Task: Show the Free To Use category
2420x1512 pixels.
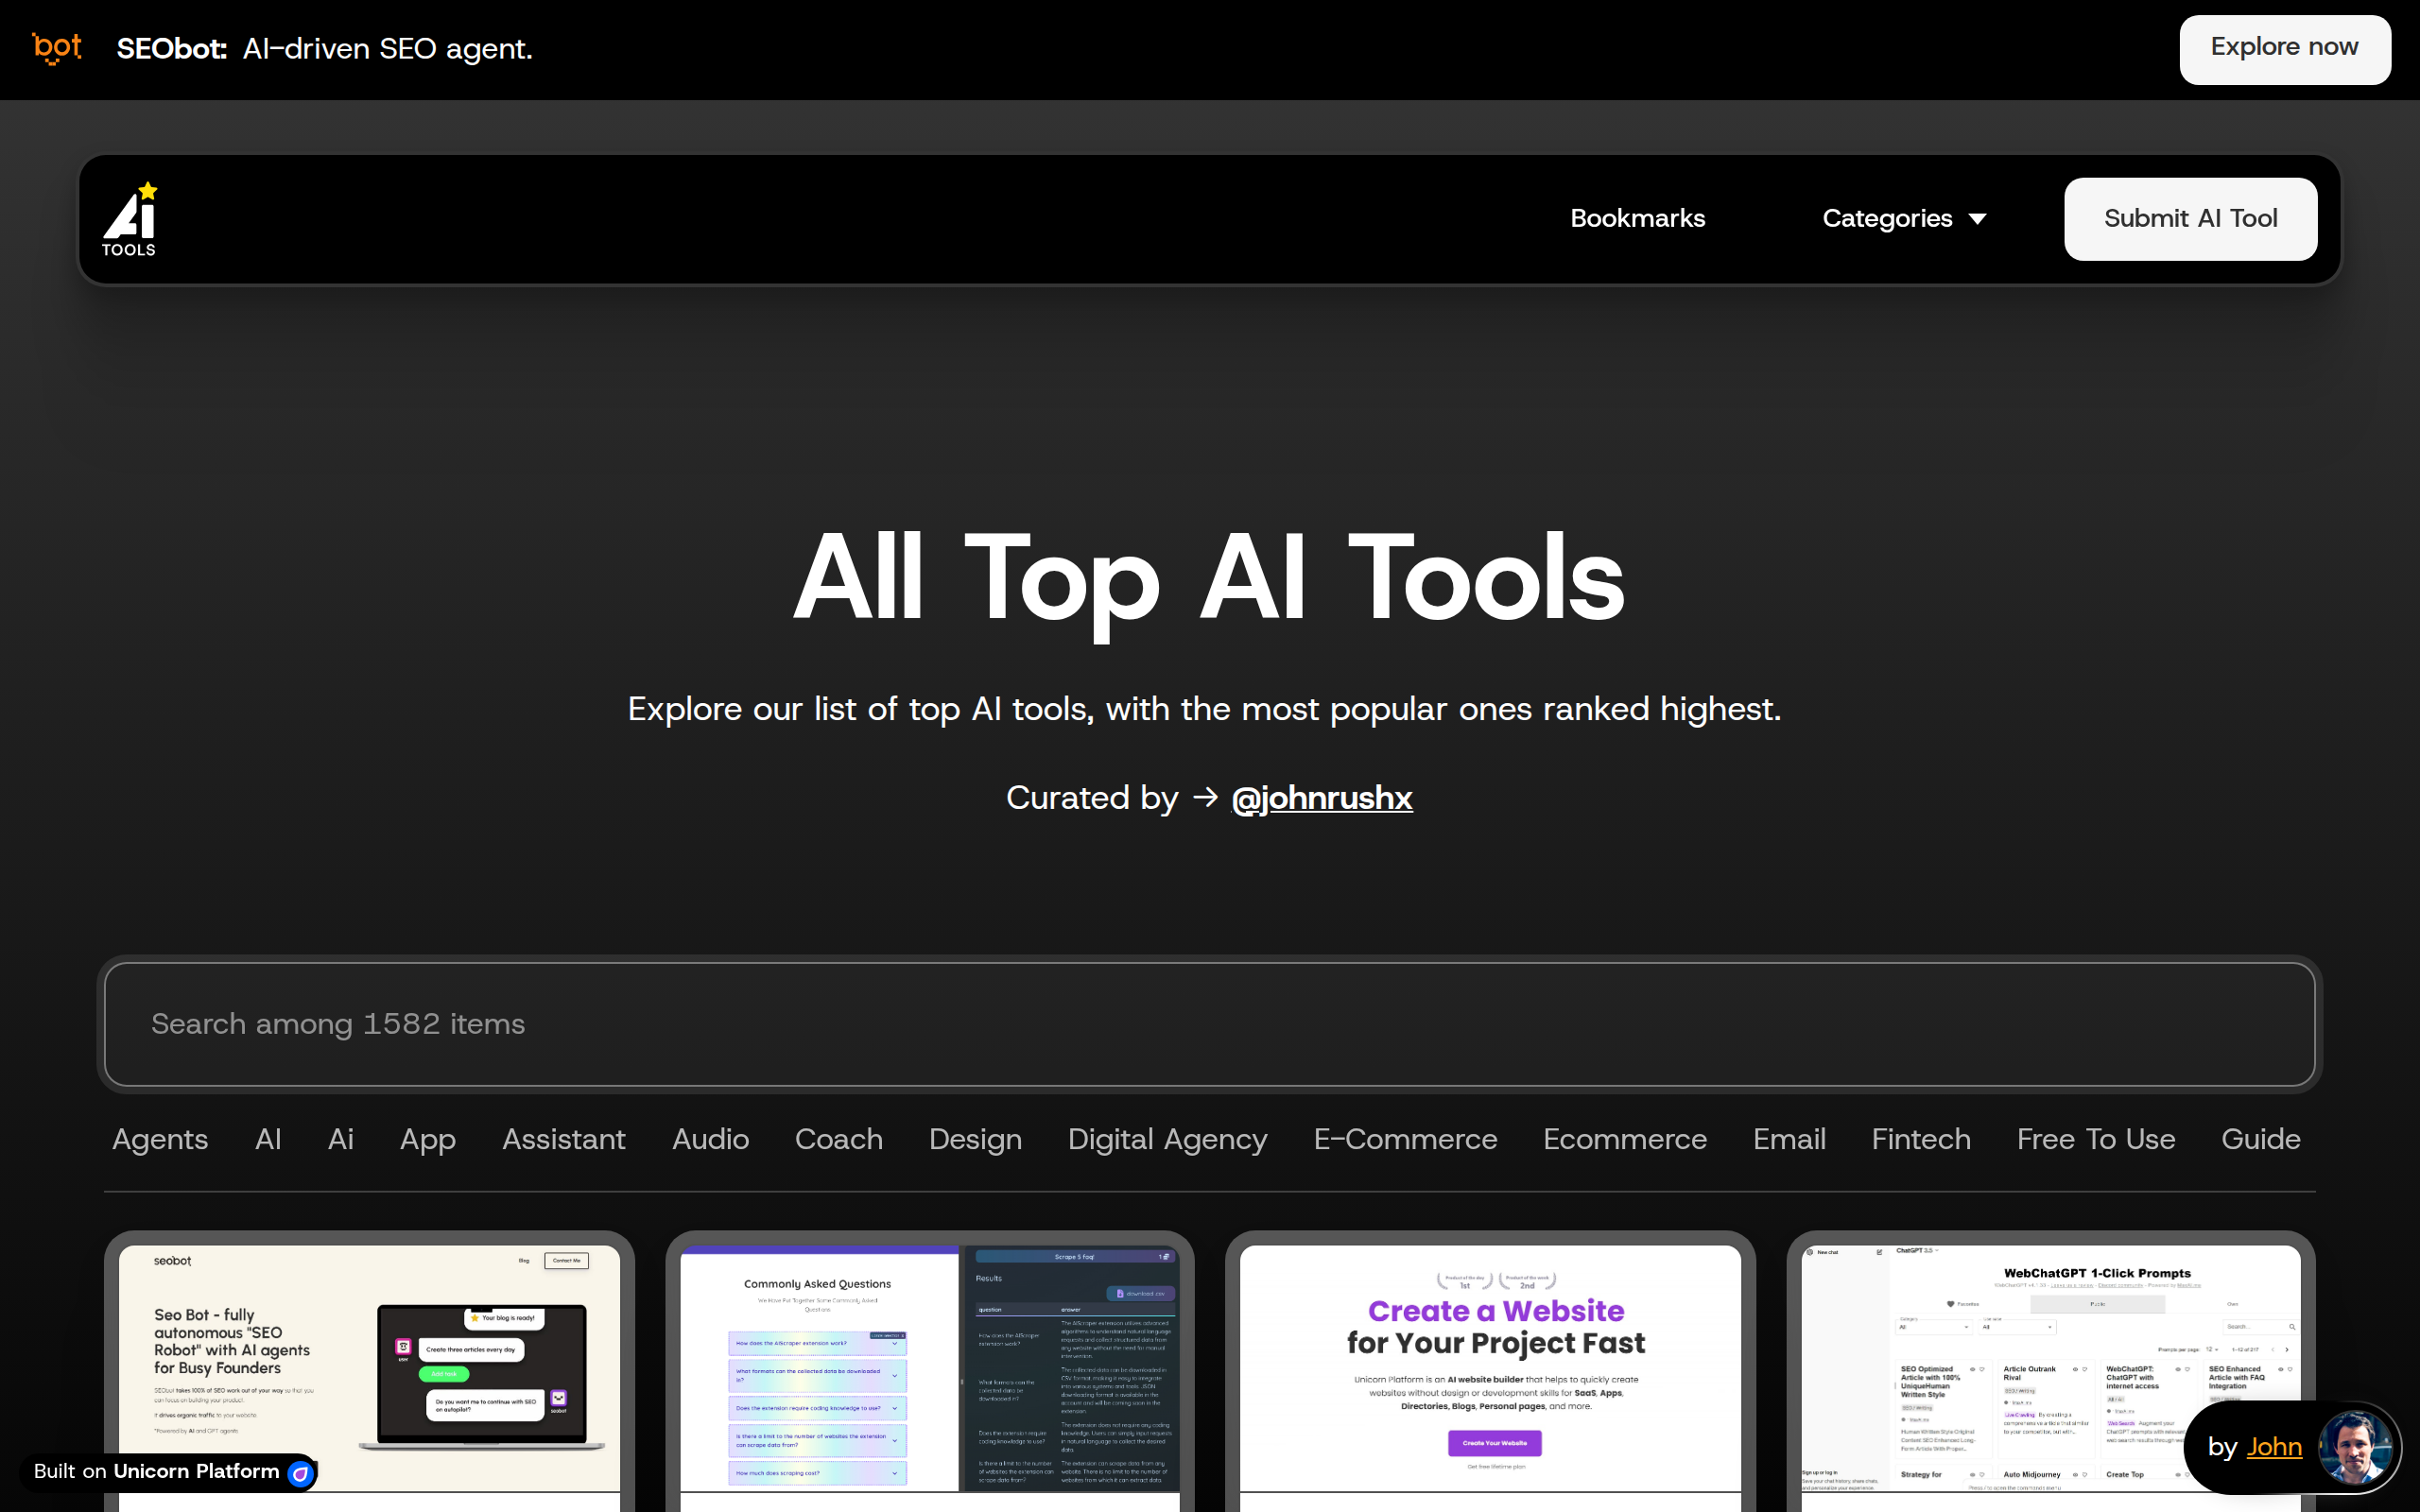Action: pos(2095,1139)
